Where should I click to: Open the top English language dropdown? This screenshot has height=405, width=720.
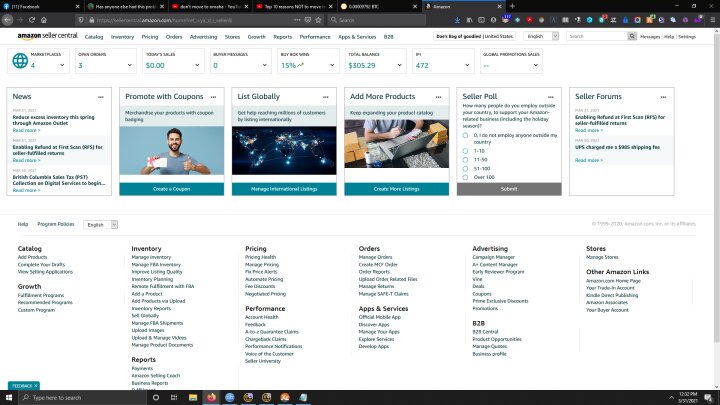point(541,36)
